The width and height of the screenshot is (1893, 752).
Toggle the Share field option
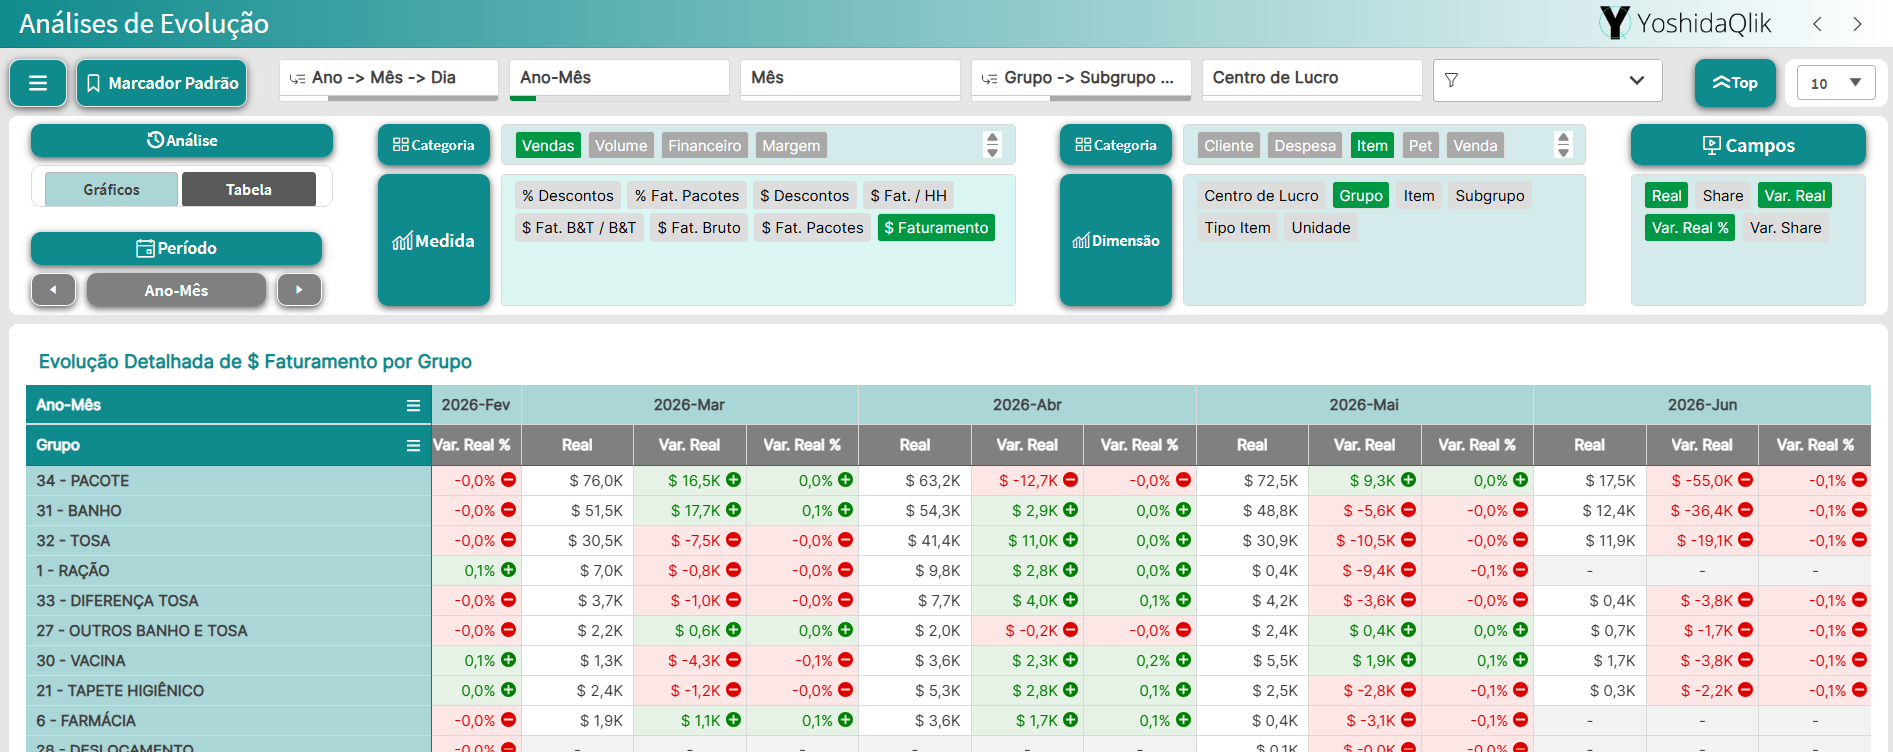pyautogui.click(x=1722, y=196)
